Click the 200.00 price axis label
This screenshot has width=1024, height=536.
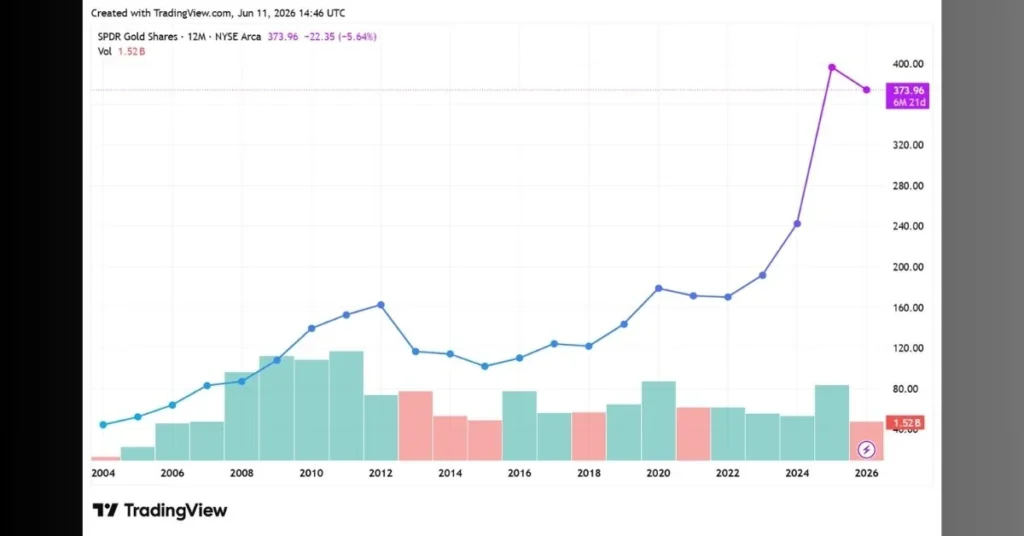[x=908, y=267]
